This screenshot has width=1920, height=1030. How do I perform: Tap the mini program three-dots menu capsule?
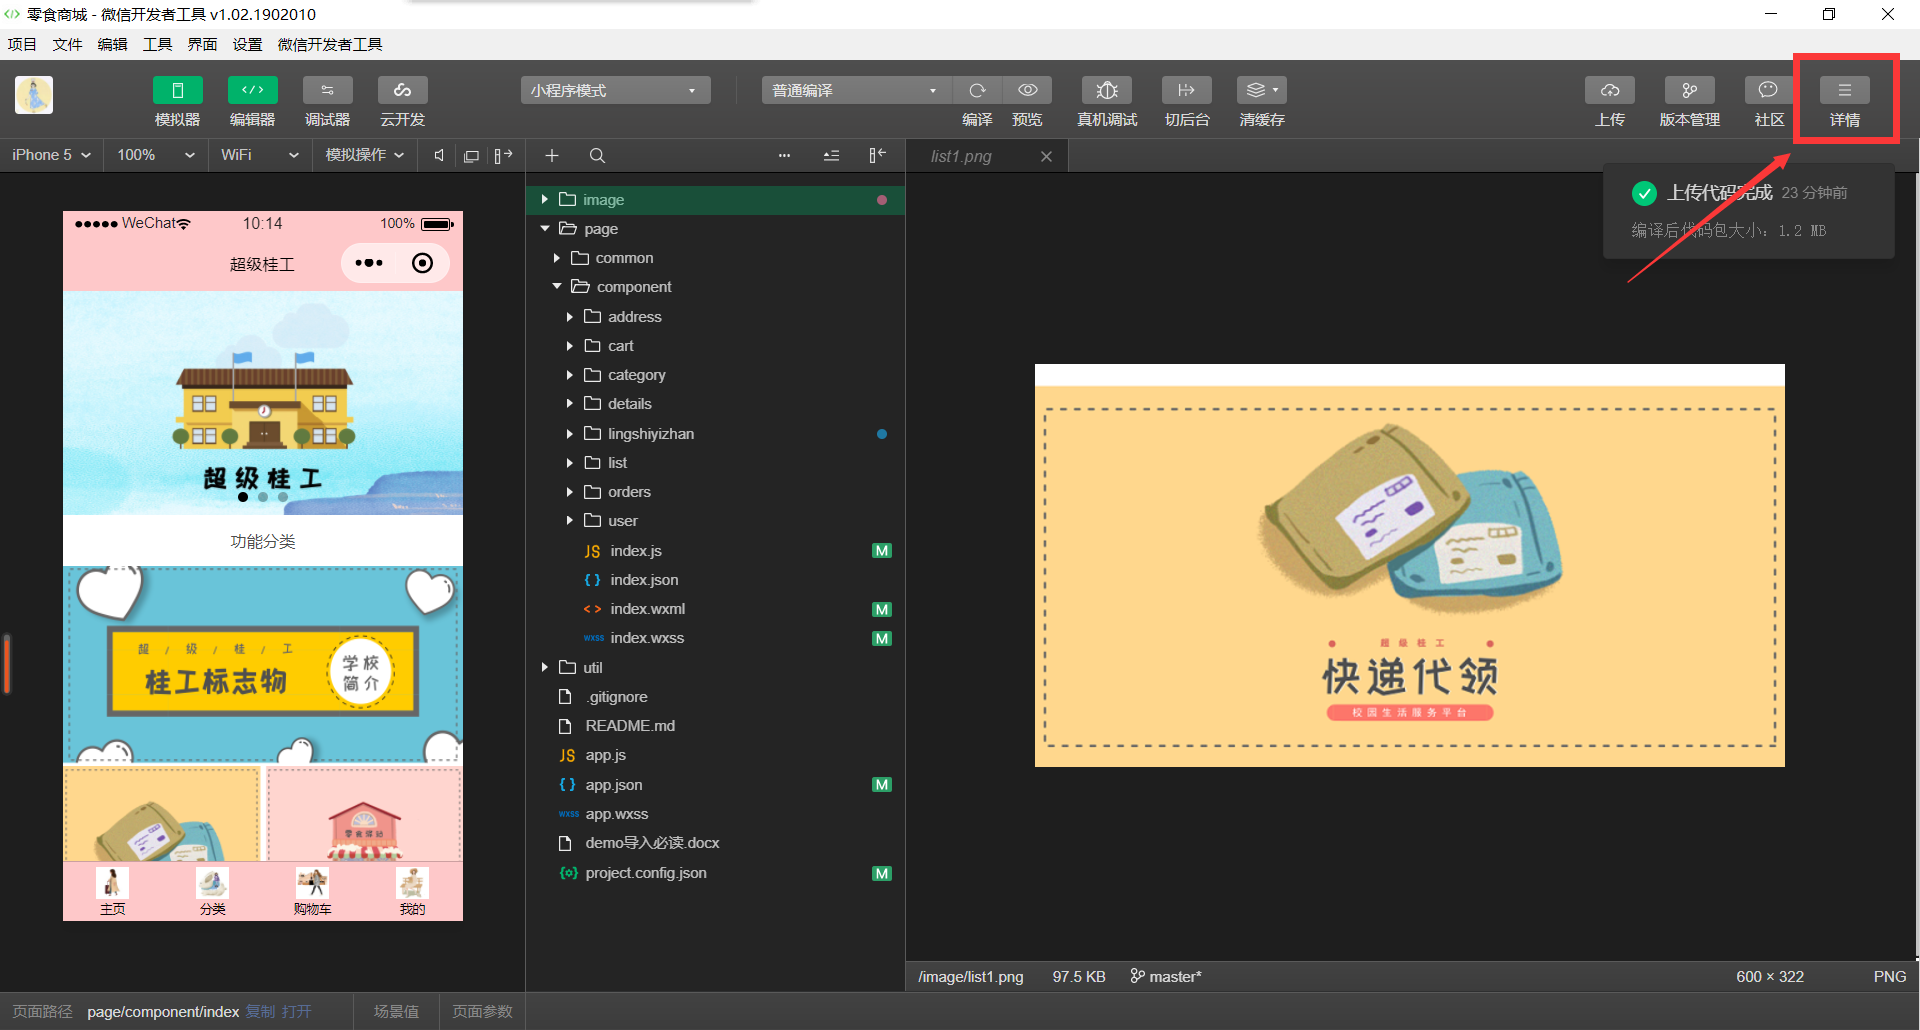(x=369, y=263)
